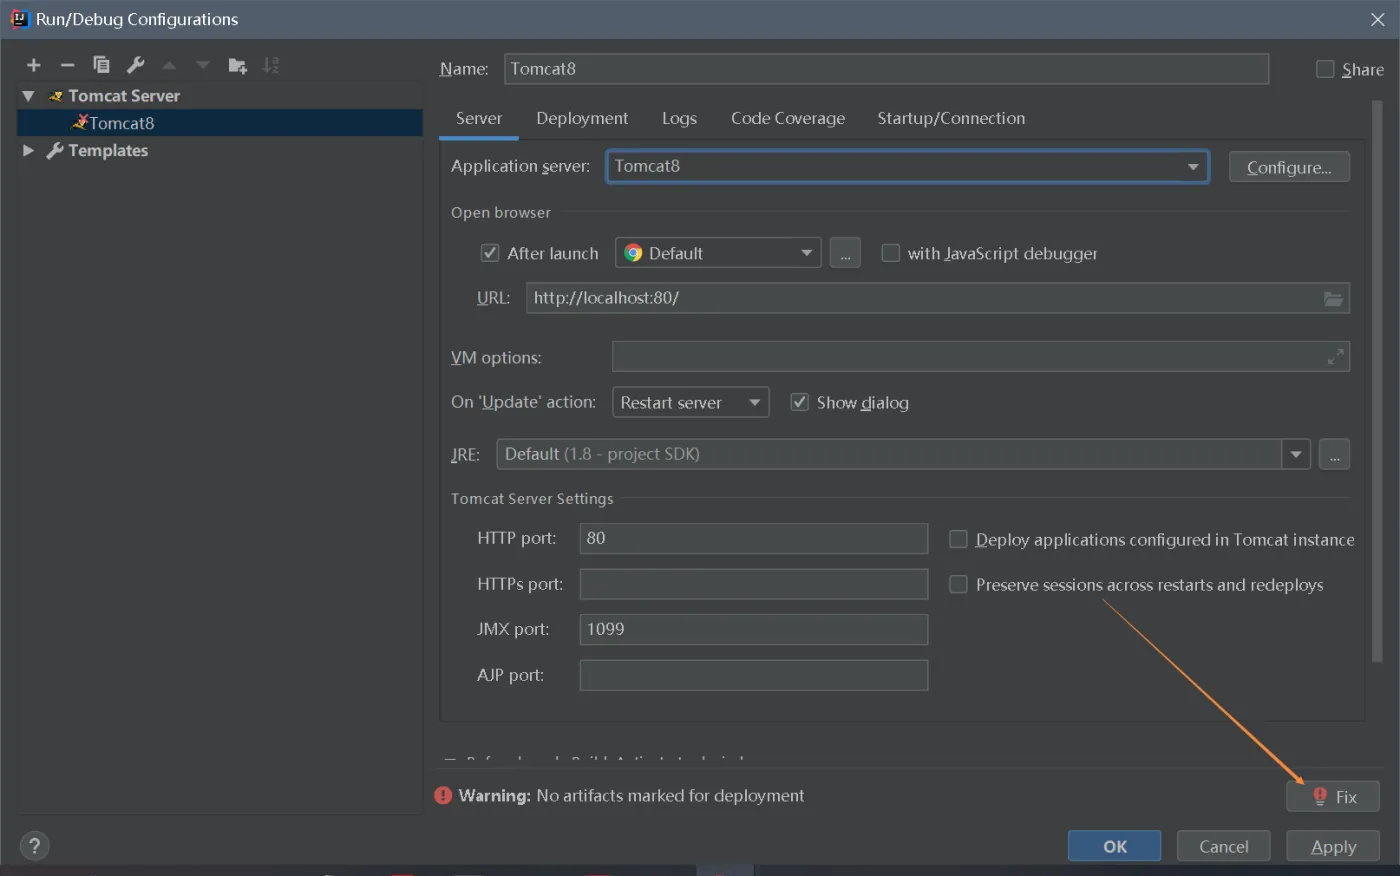Click the right panel vertical scrollbar
Screen dimensions: 1400x876
[x=1378, y=380]
